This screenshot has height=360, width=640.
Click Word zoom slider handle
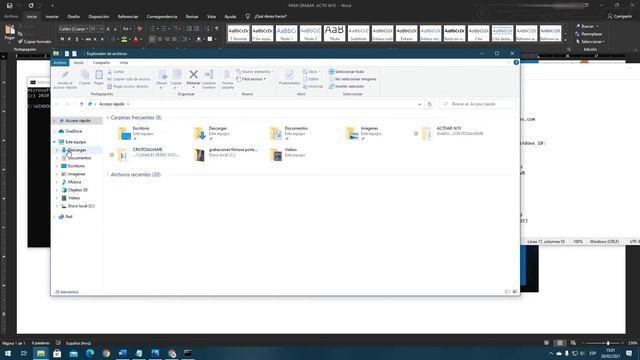[x=608, y=343]
